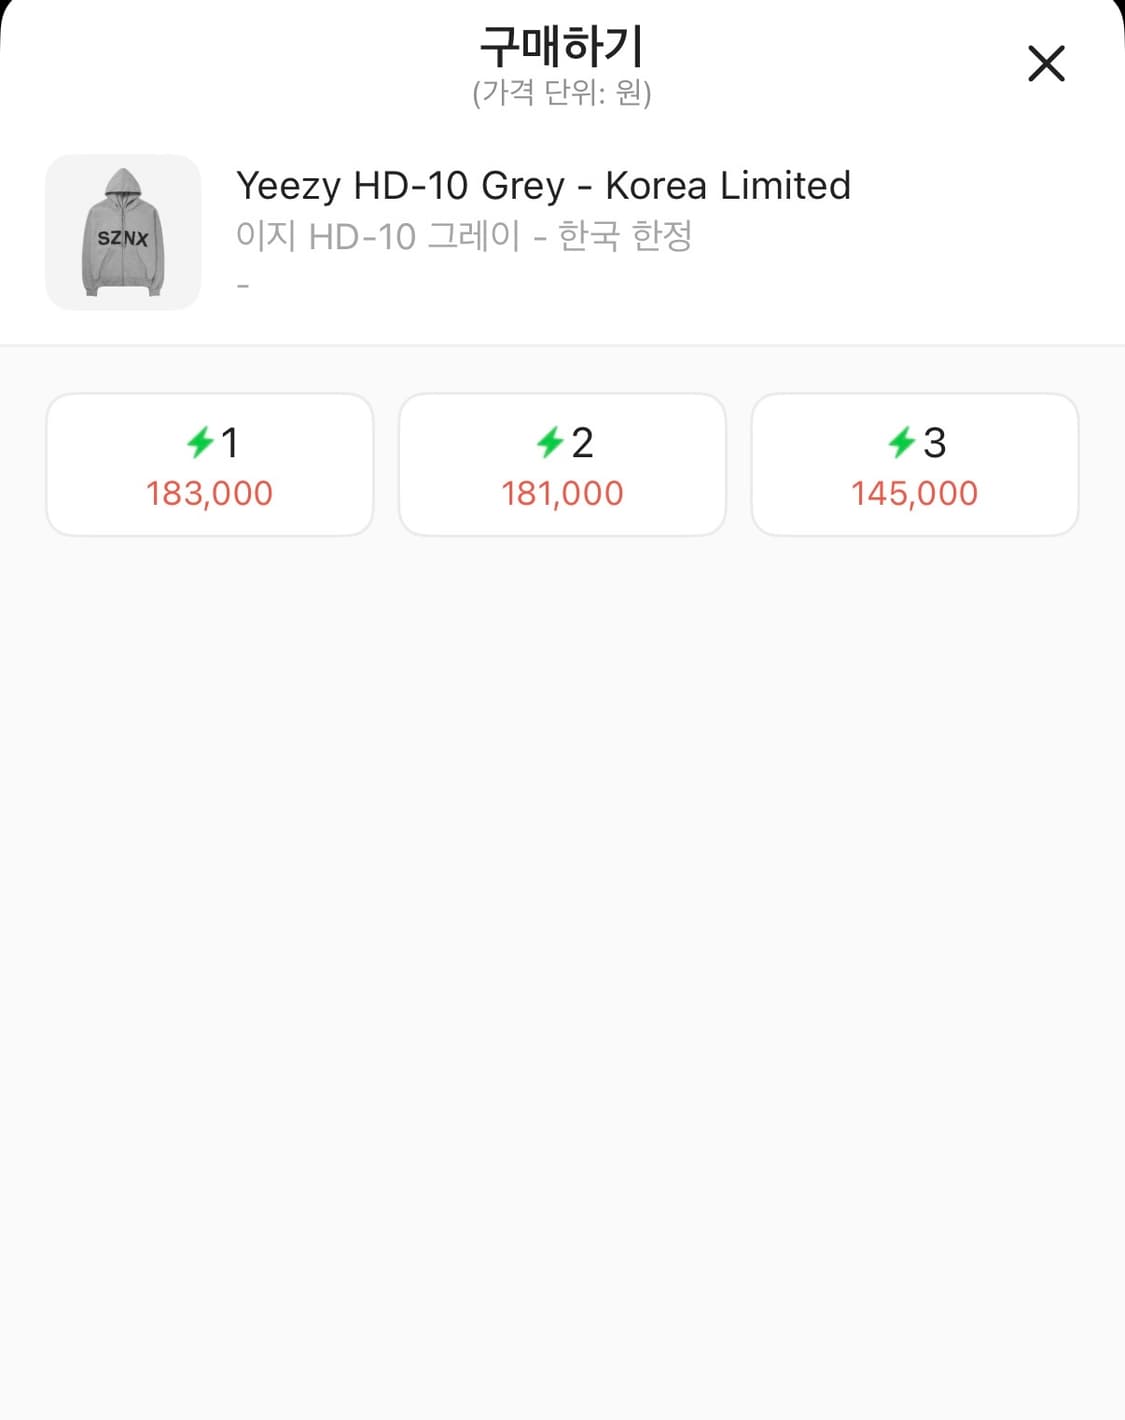The width and height of the screenshot is (1125, 1420).
Task: Click the lightning icon on option 1
Action: (x=200, y=442)
